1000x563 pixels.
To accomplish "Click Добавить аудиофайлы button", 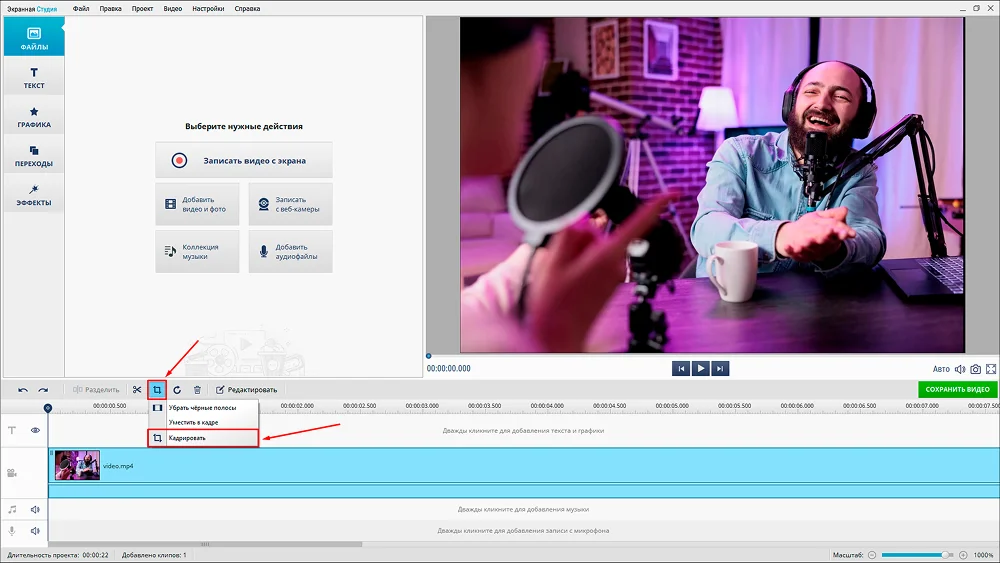I will [290, 251].
